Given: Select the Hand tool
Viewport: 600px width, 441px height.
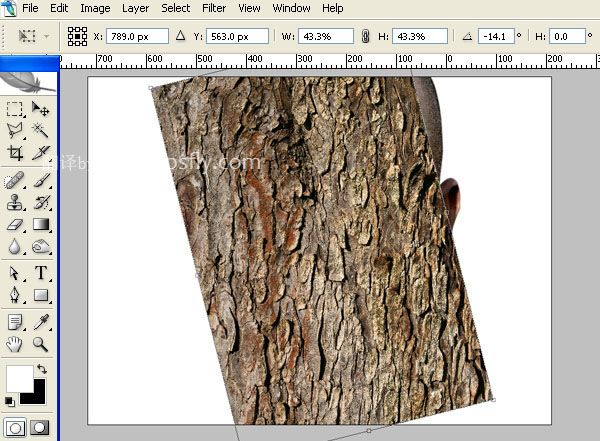Looking at the screenshot, I should (15, 344).
